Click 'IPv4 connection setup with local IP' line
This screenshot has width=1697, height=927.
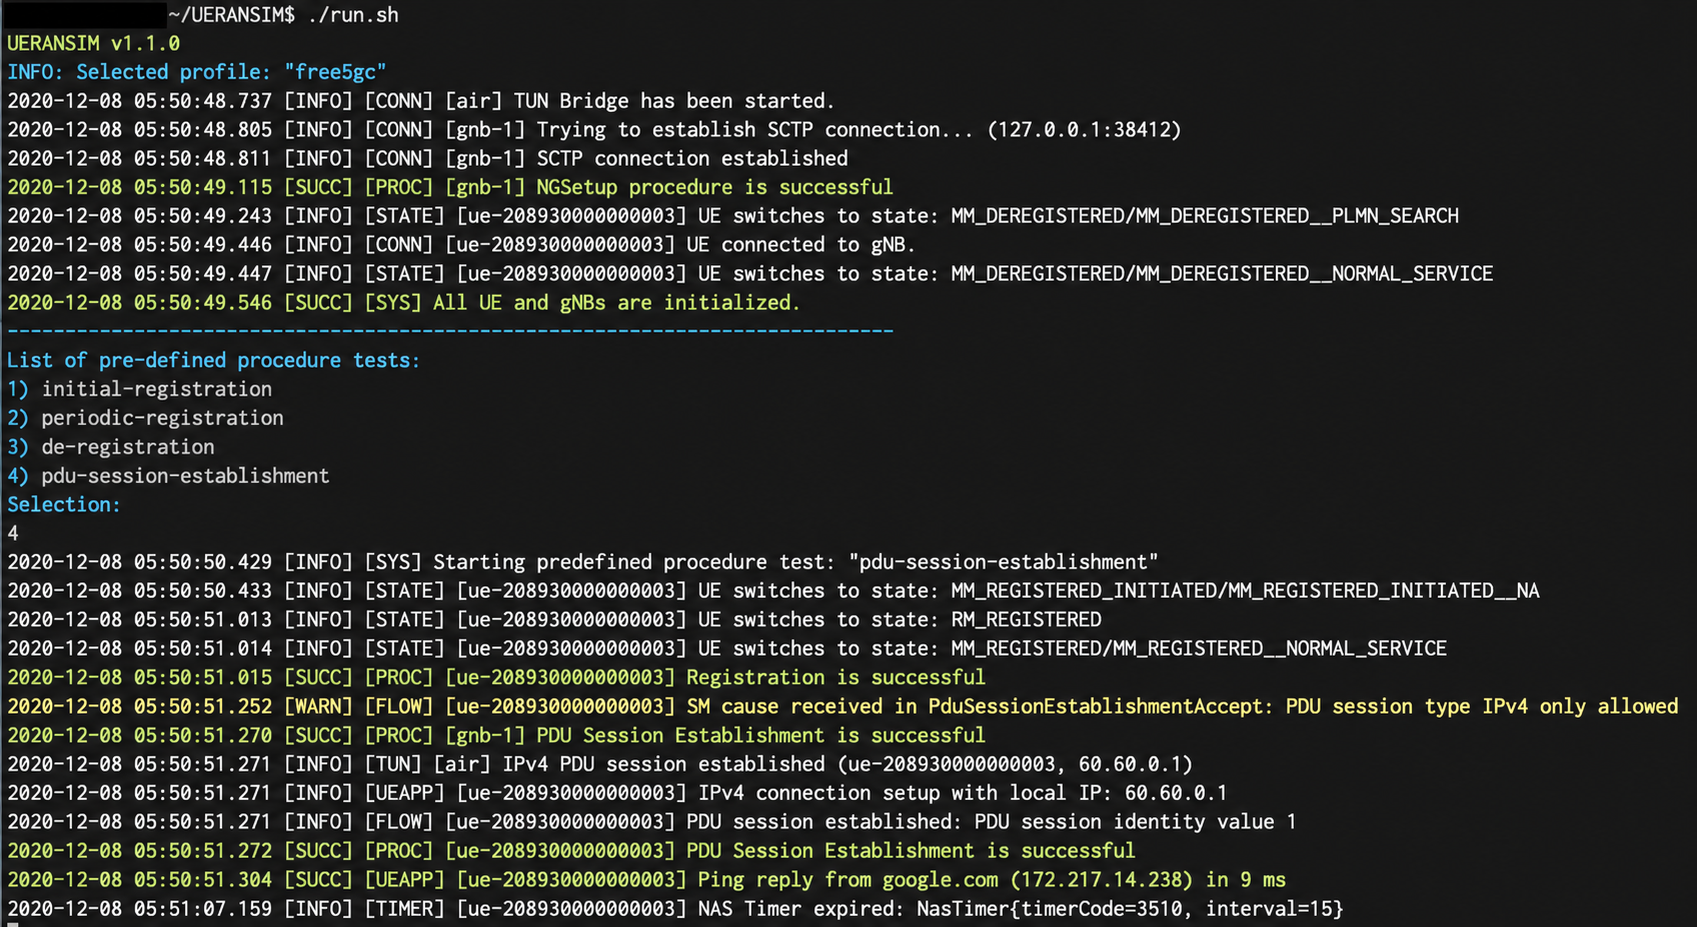click(x=617, y=794)
